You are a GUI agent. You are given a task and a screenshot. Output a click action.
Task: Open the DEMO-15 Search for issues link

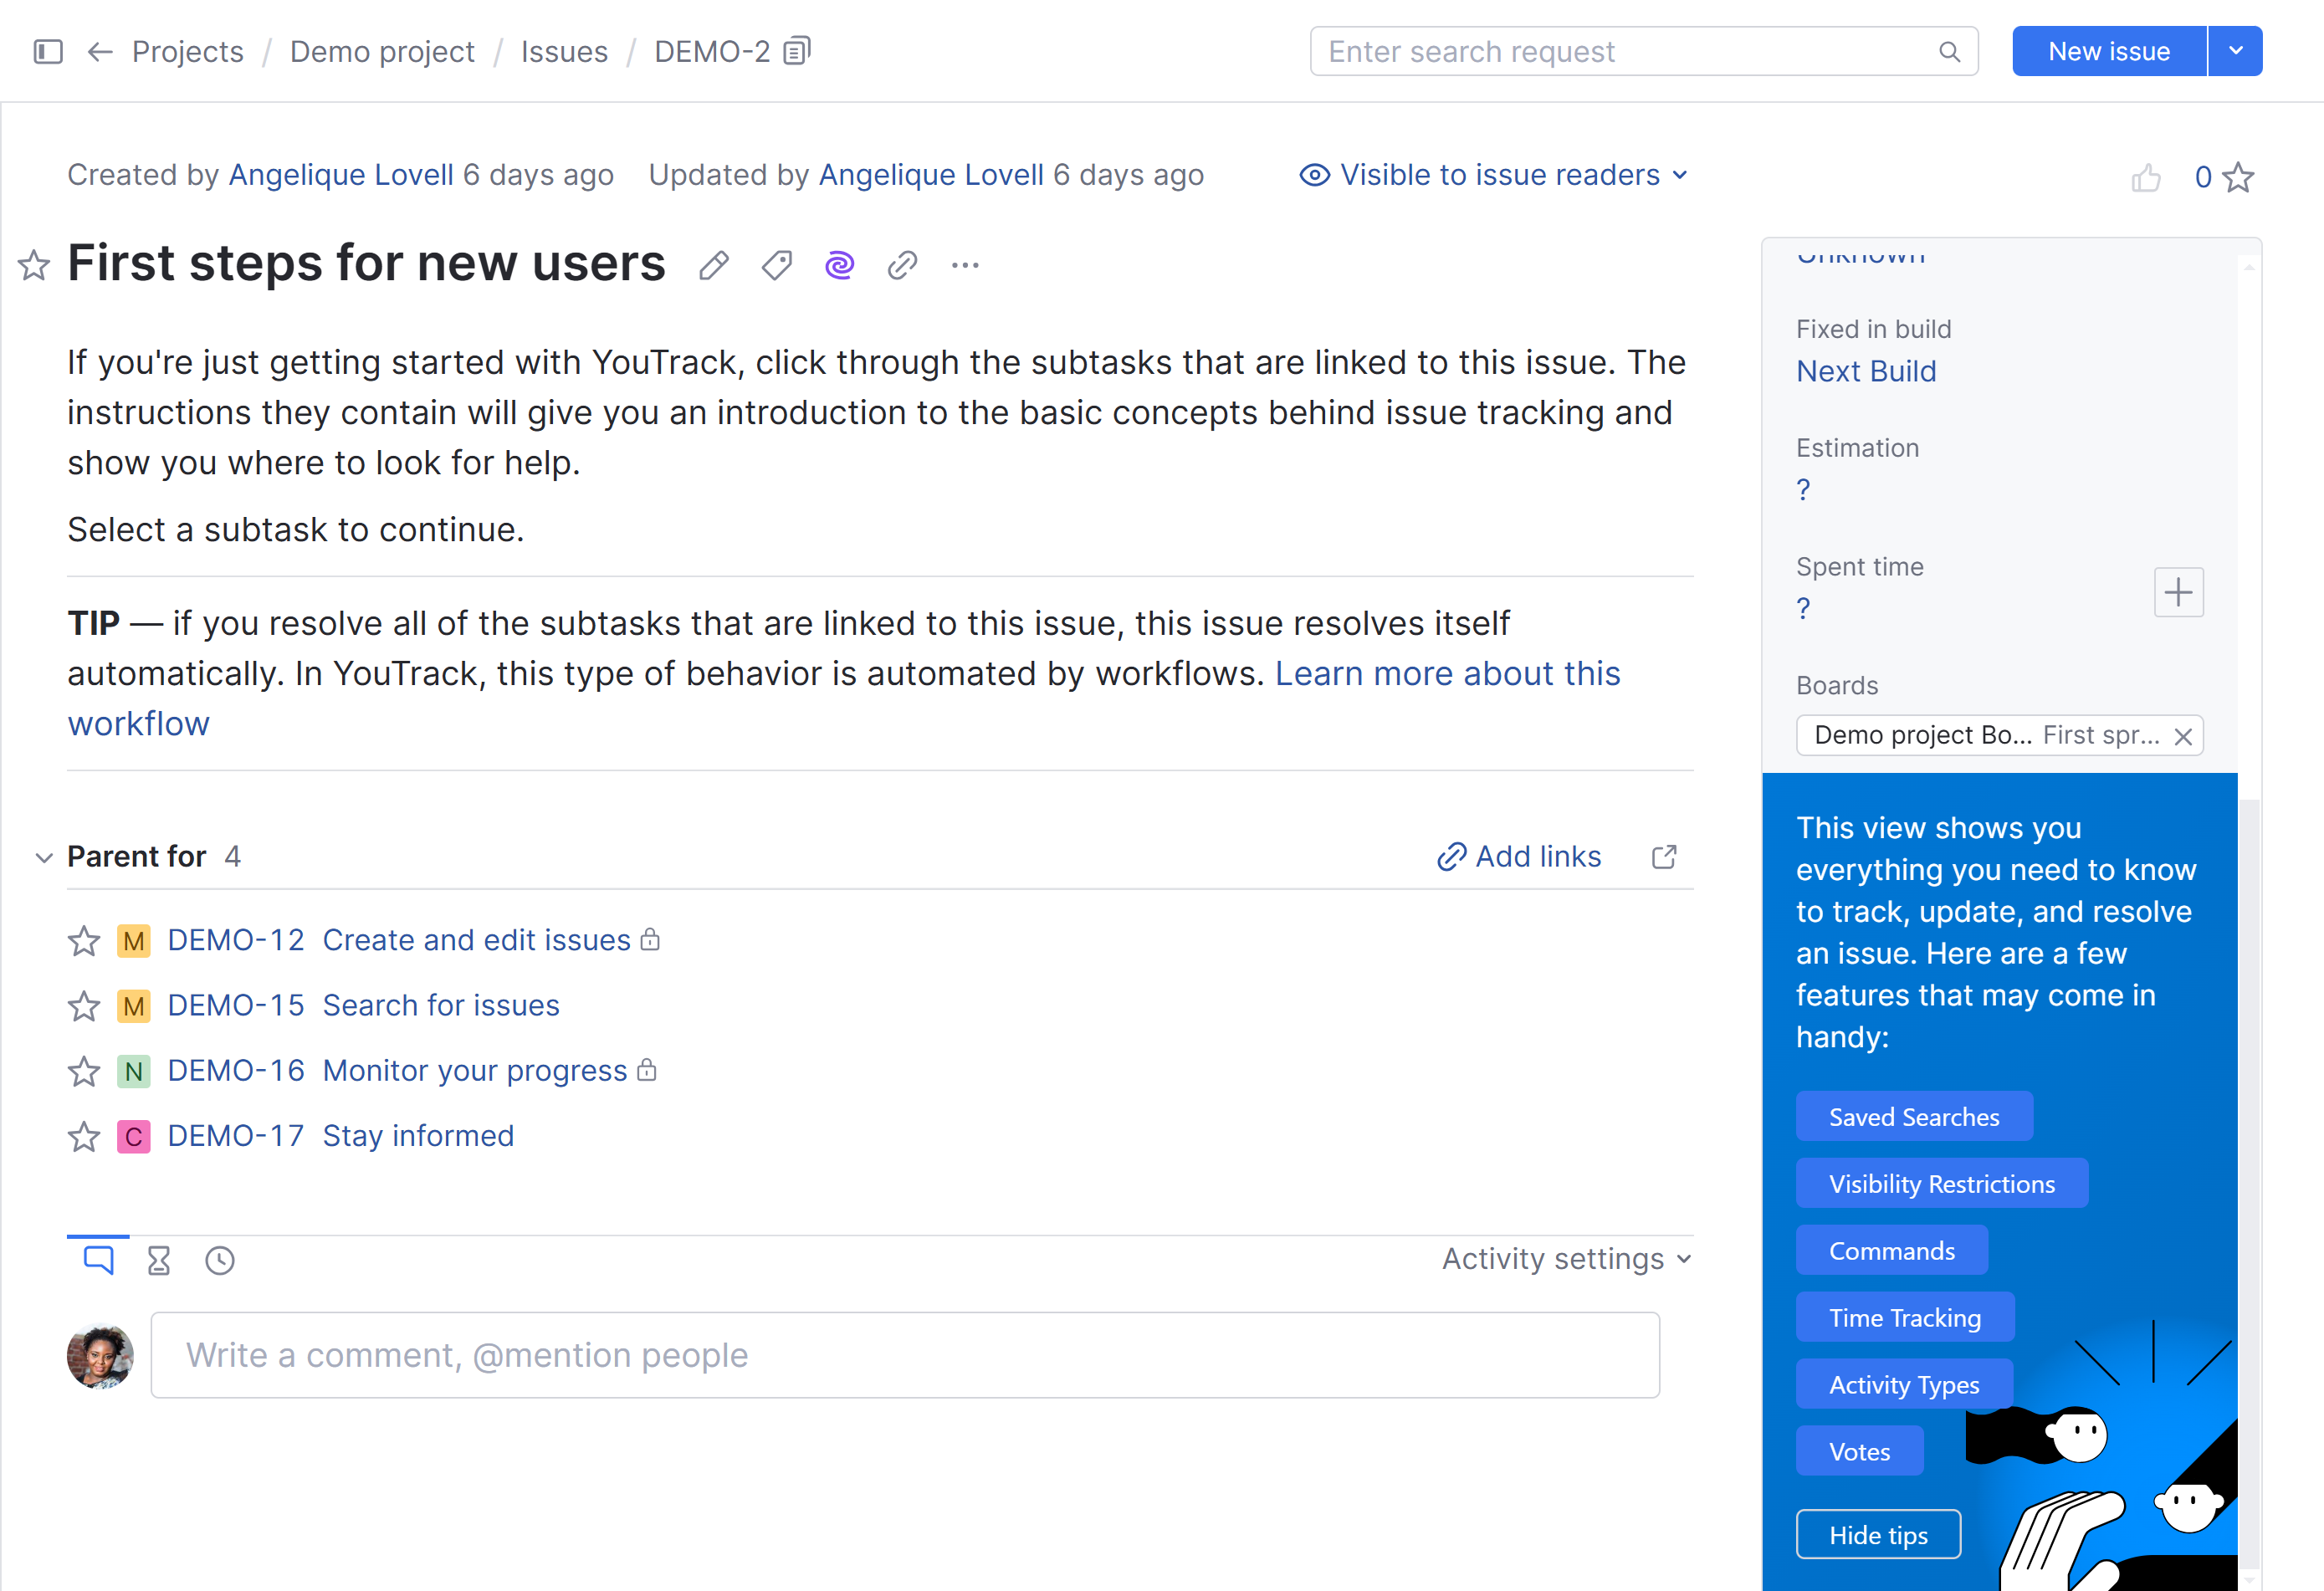click(x=440, y=1006)
